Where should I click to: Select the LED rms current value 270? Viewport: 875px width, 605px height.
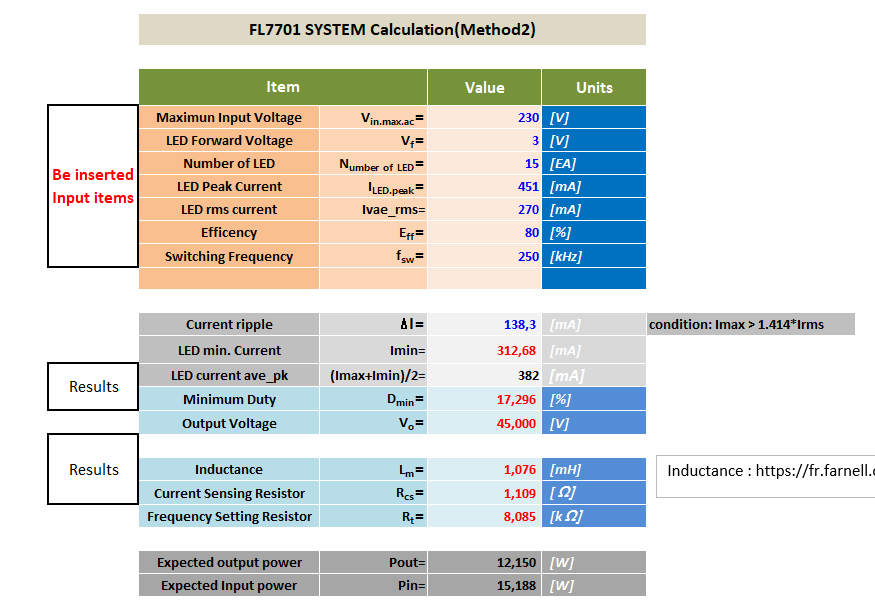click(484, 209)
